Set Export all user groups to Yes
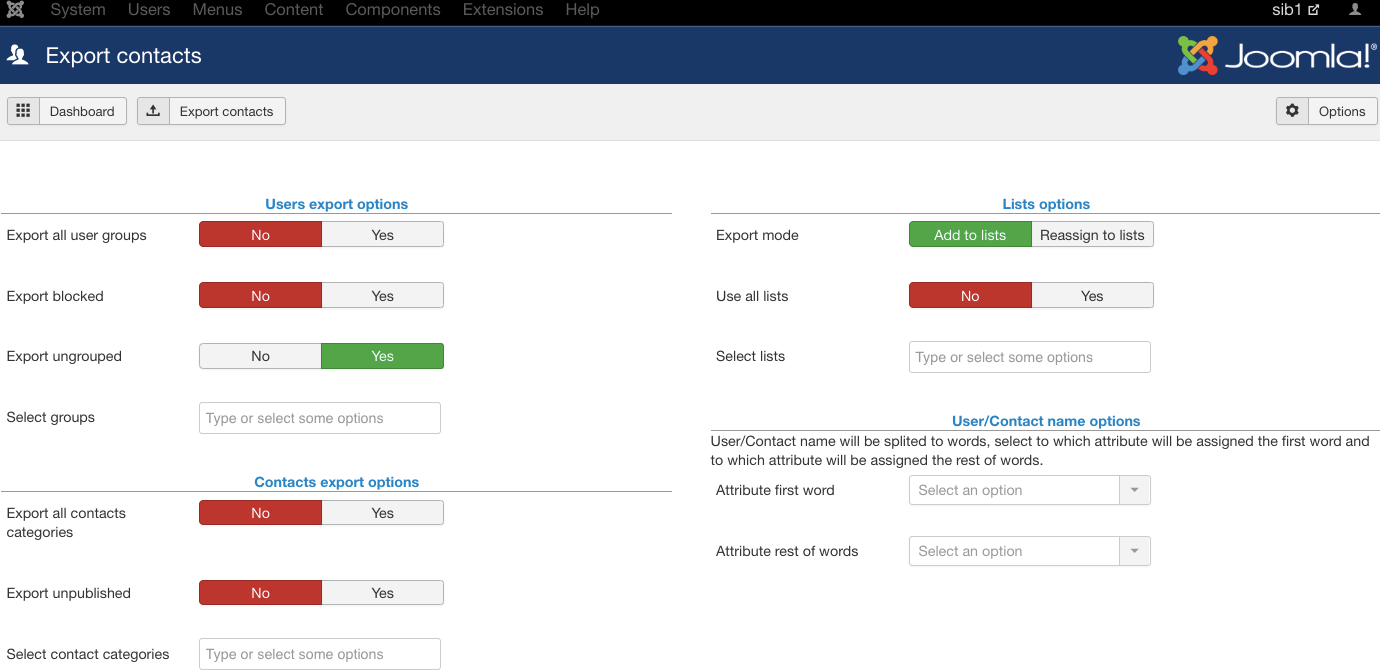1380x670 pixels. click(382, 235)
